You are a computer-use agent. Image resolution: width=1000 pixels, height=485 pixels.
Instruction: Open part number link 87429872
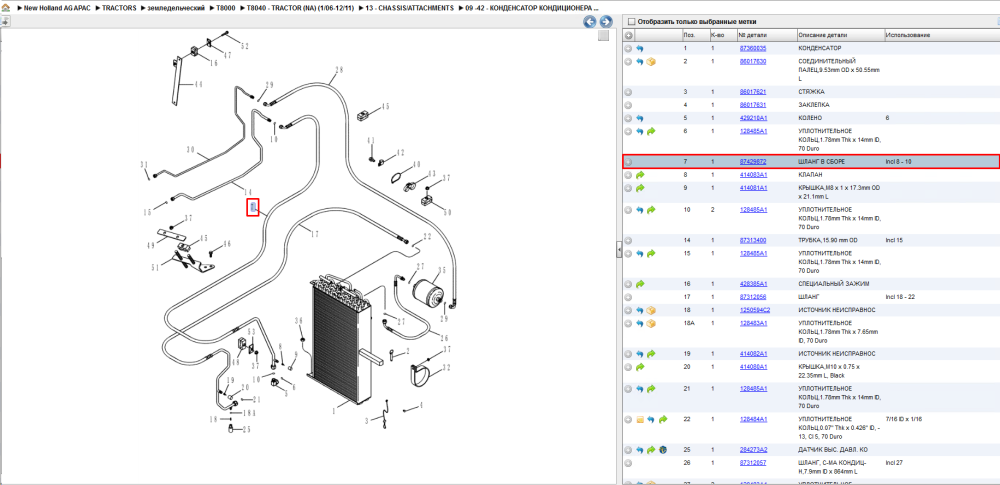click(x=753, y=162)
